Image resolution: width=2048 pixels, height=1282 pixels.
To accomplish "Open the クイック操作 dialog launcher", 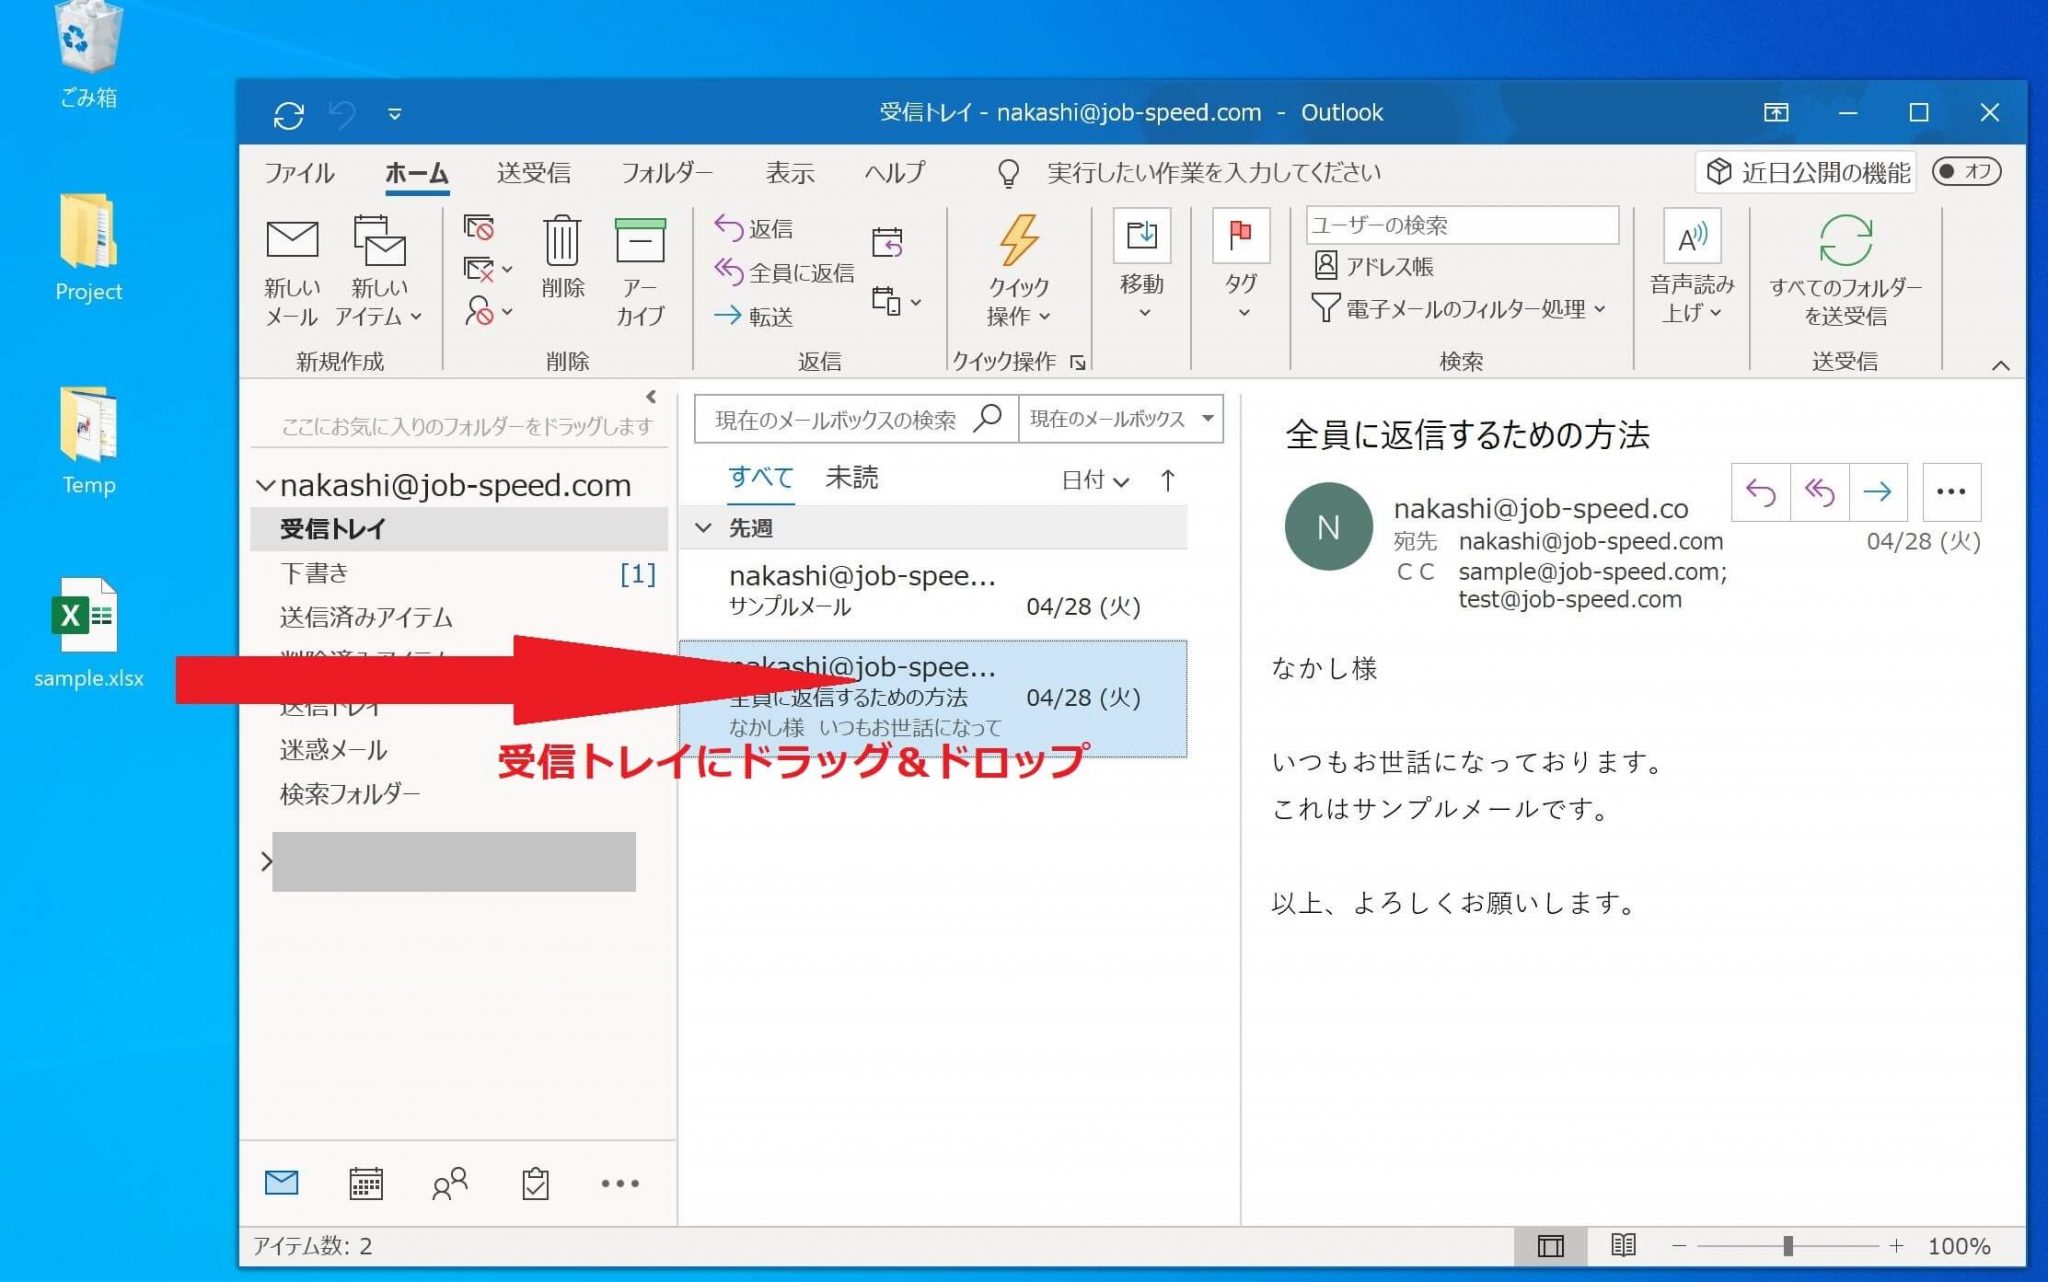I will click(1077, 362).
